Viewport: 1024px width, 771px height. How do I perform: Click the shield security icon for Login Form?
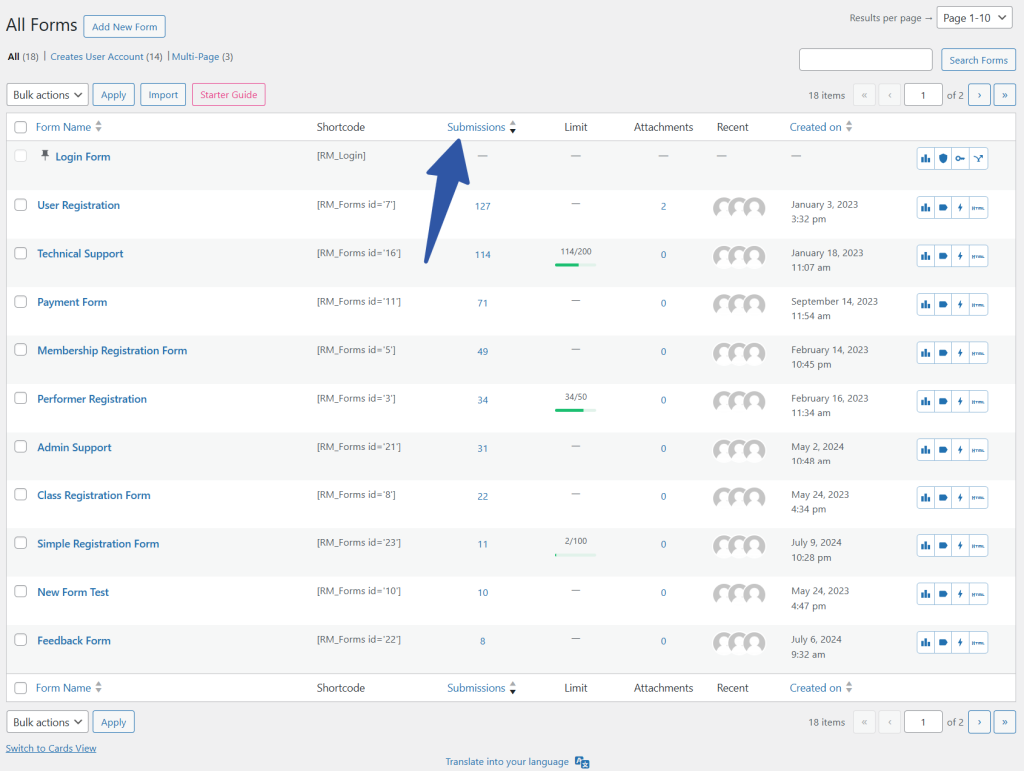pos(943,158)
